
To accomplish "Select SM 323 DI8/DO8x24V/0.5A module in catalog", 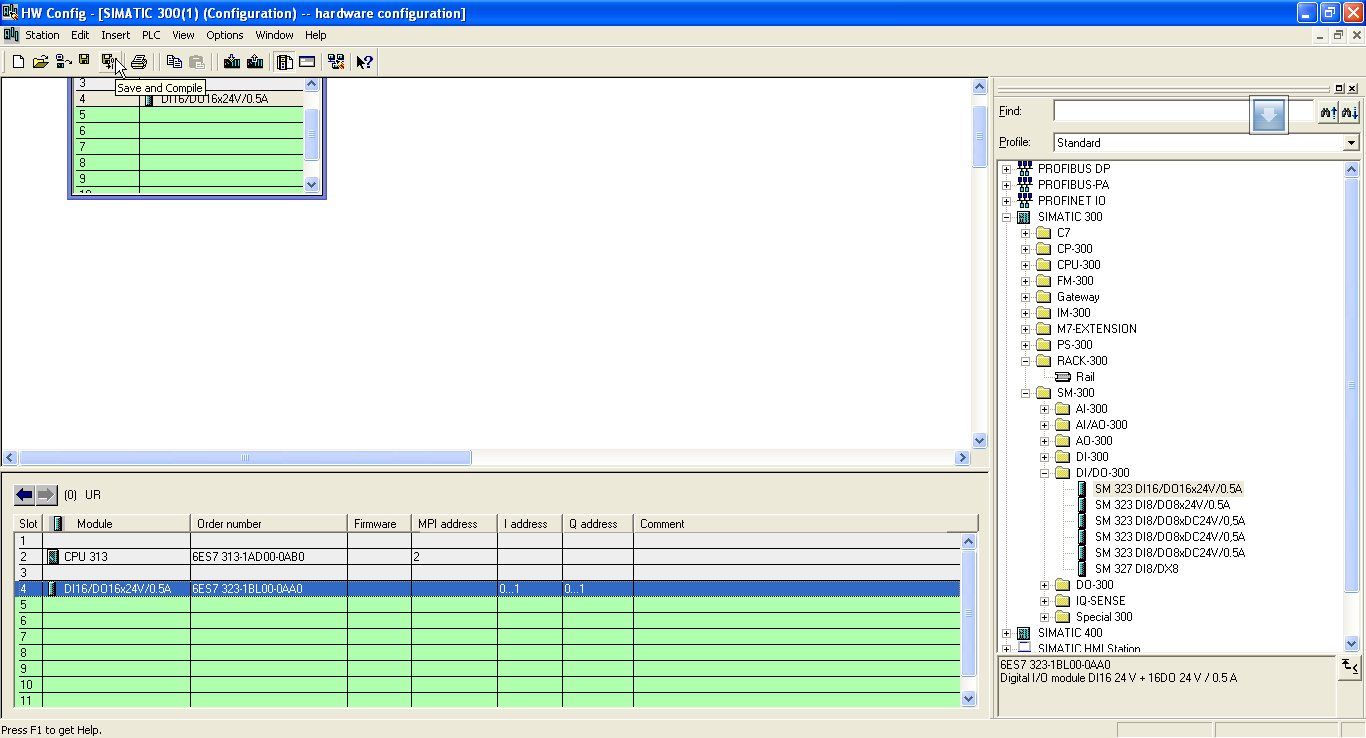I will [1162, 505].
